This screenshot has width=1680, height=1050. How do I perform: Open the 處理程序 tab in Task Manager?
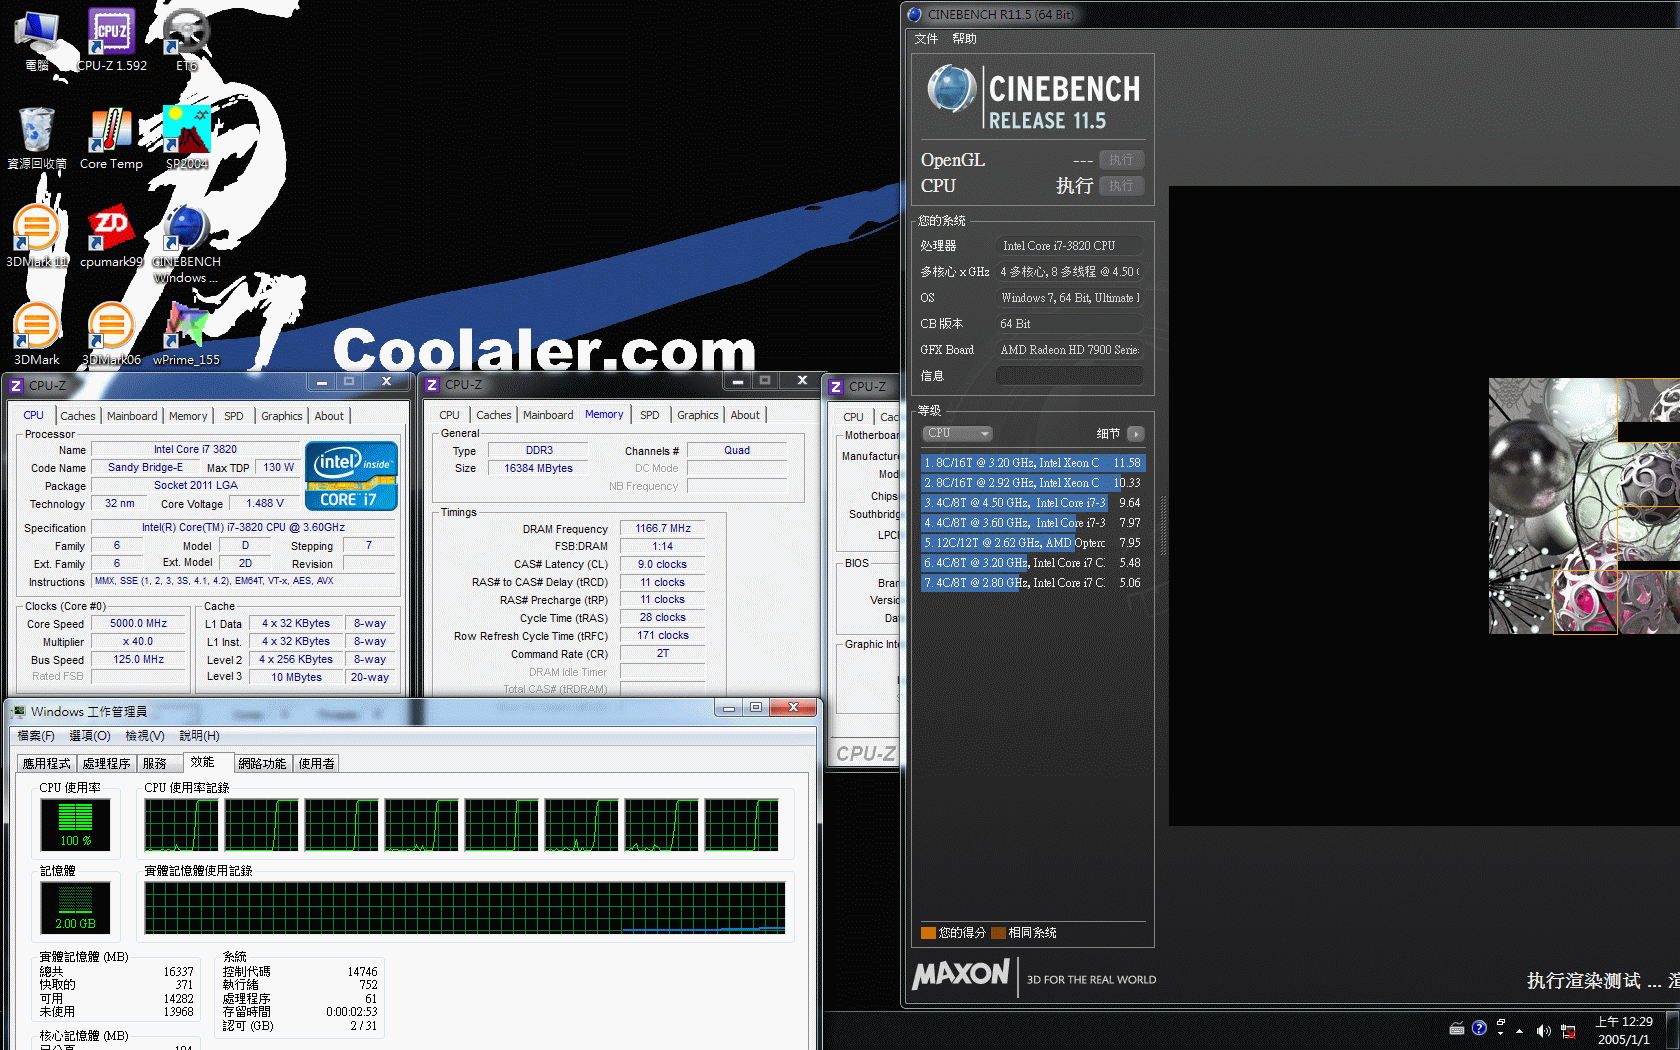pos(107,763)
